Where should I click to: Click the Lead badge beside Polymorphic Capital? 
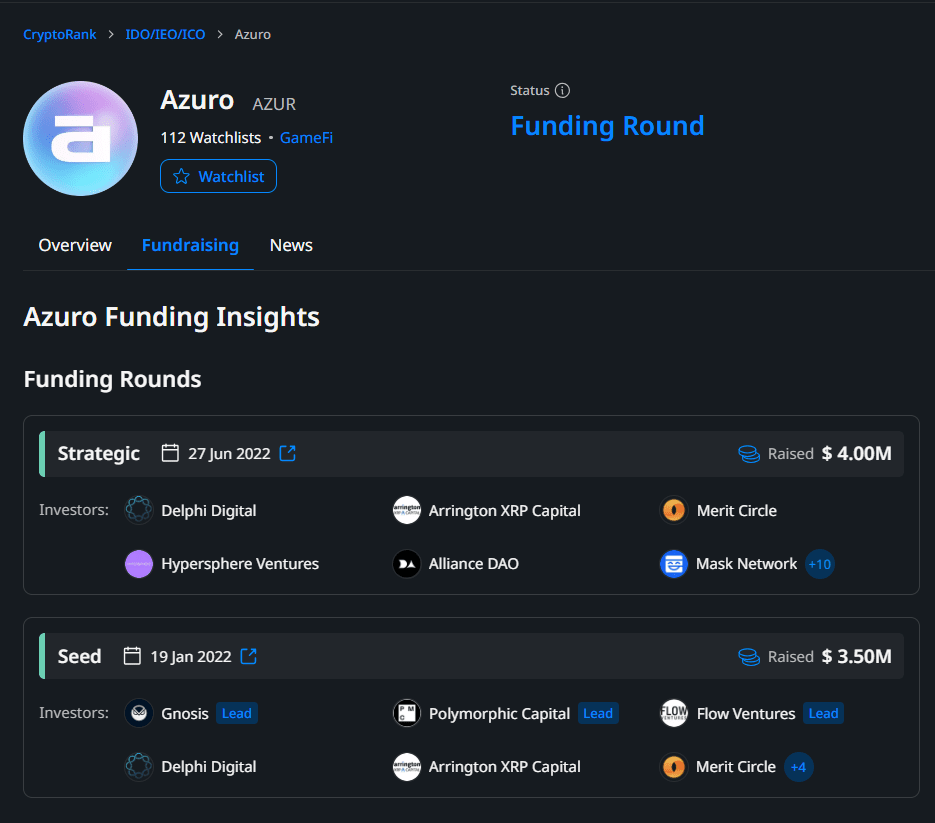pyautogui.click(x=598, y=713)
